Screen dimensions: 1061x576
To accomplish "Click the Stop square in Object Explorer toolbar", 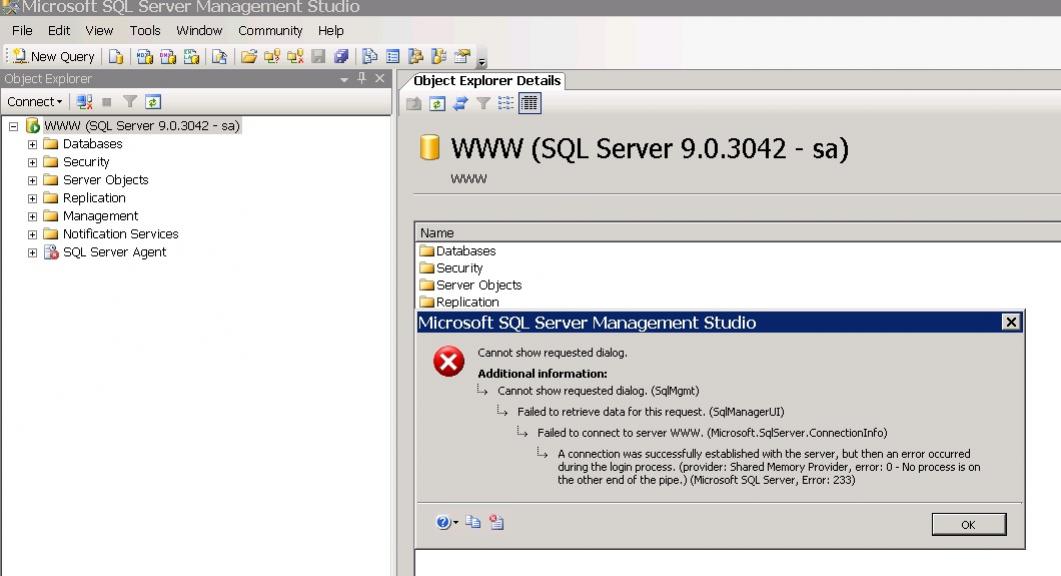I will coord(106,102).
